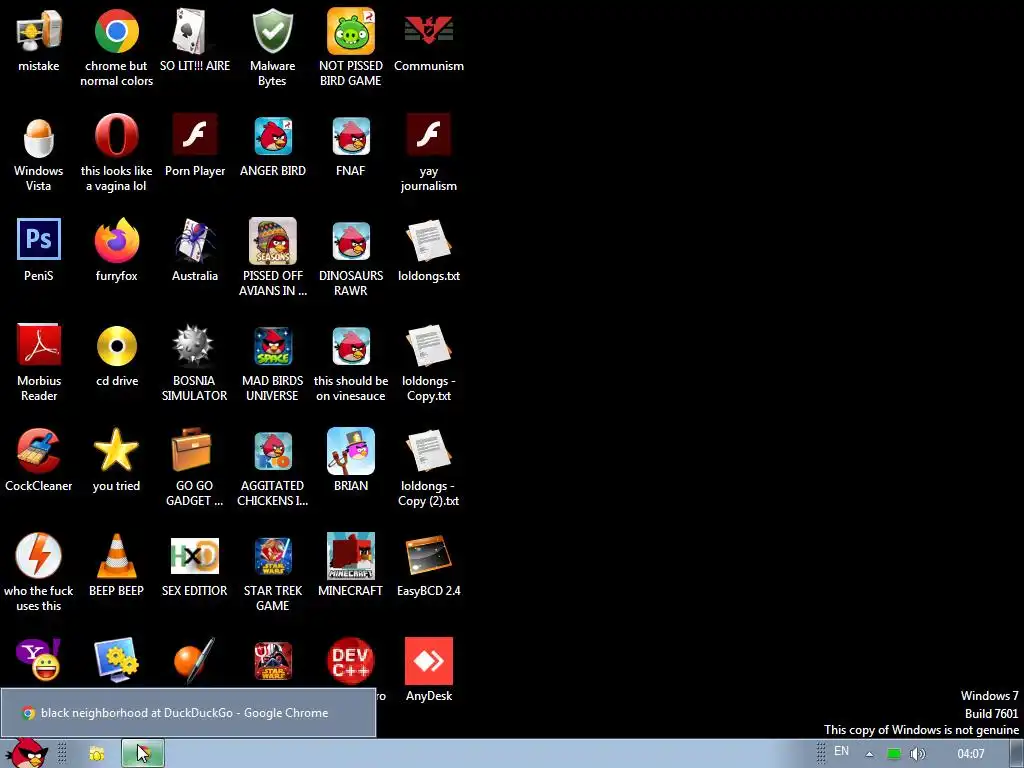Image resolution: width=1024 pixels, height=768 pixels.
Task: Launch BOSNIA SIMULATOR minesweeper icon
Action: pyautogui.click(x=195, y=346)
